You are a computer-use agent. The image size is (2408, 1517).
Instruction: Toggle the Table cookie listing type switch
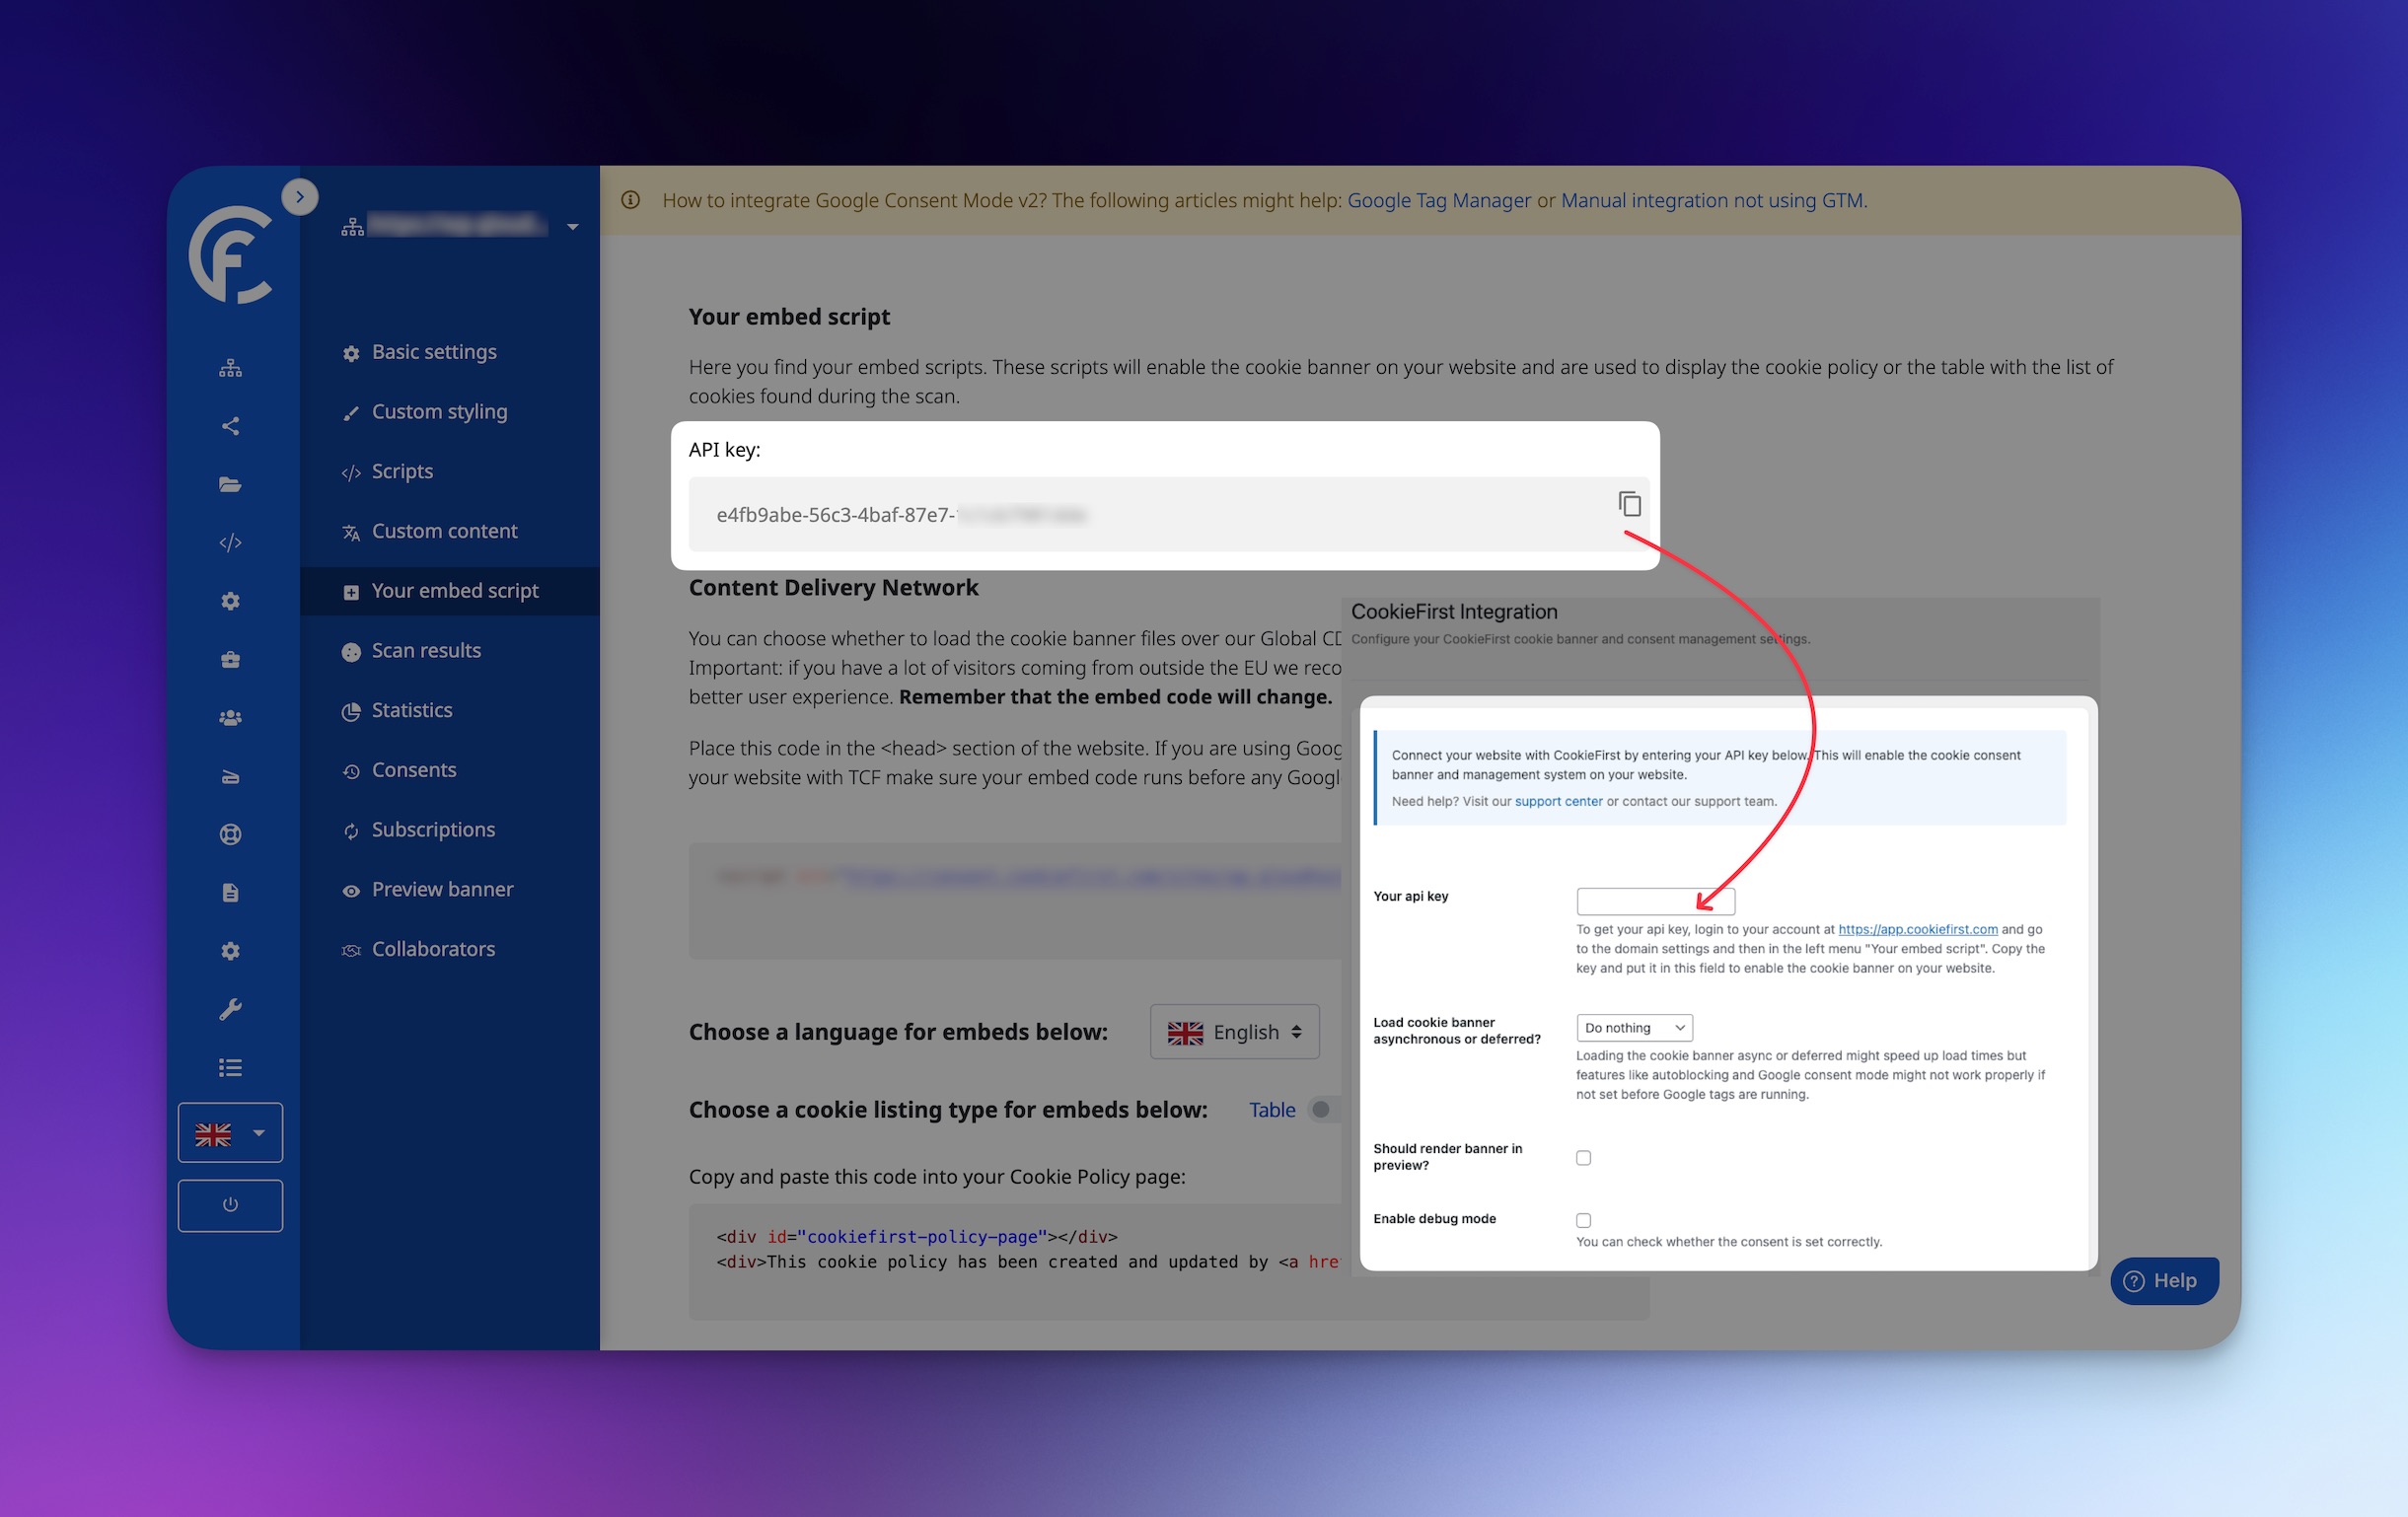tap(1326, 1110)
